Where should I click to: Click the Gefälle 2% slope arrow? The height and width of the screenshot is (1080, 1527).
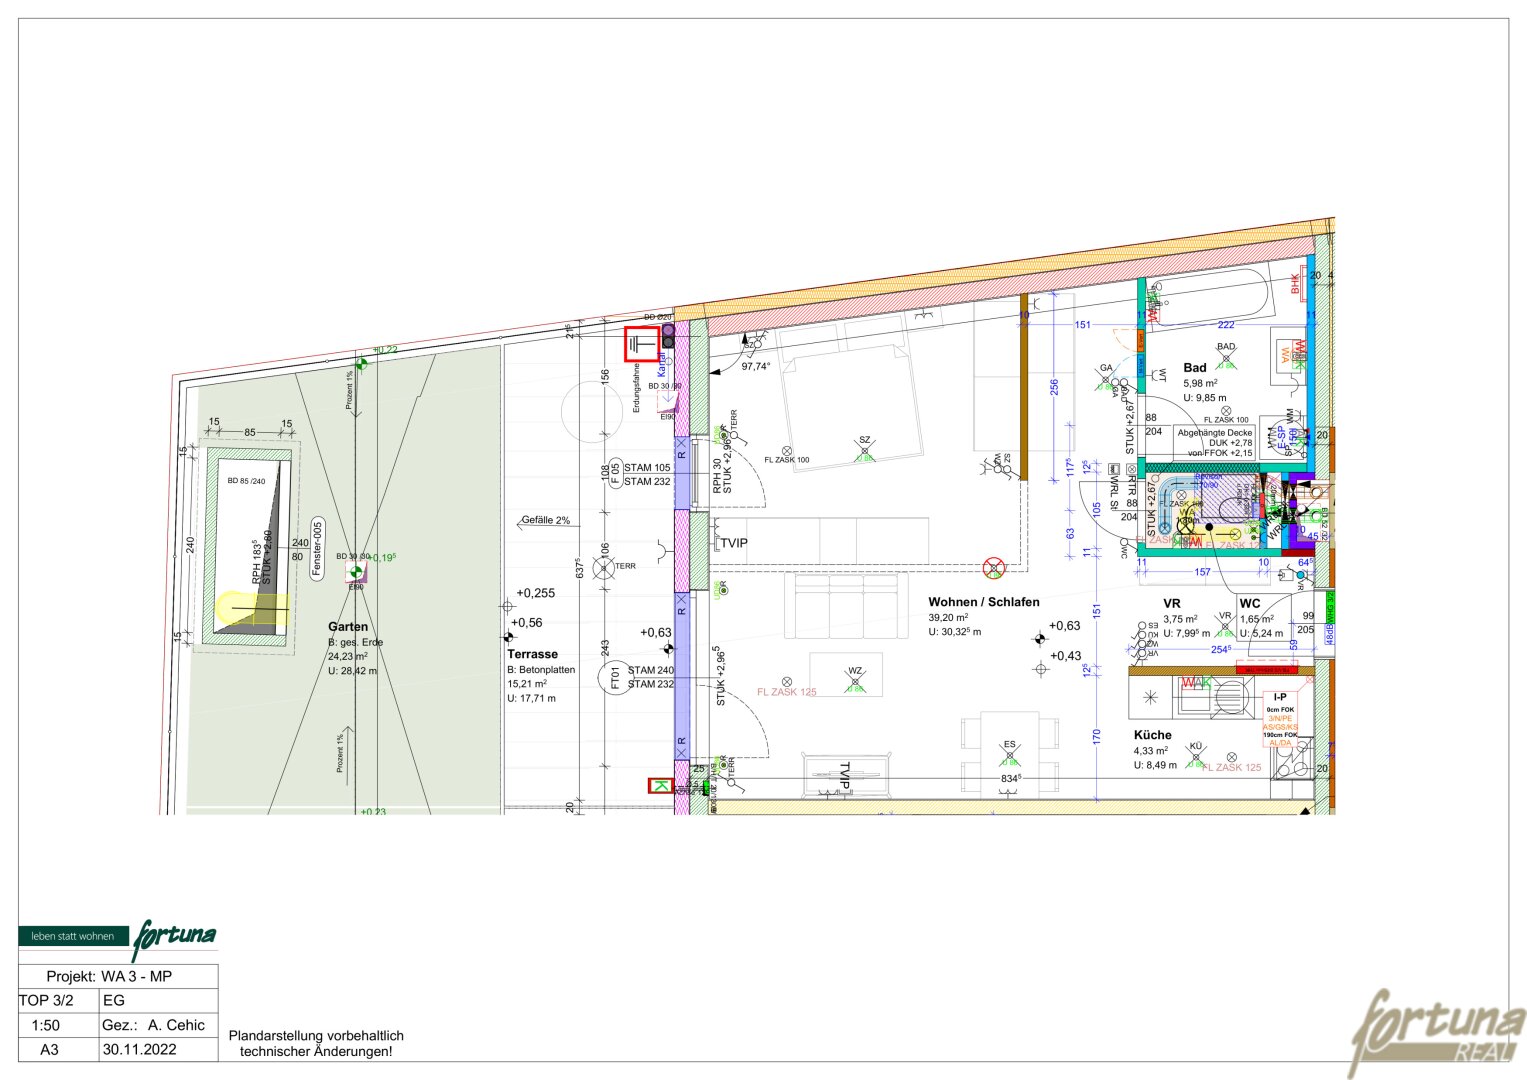[545, 521]
